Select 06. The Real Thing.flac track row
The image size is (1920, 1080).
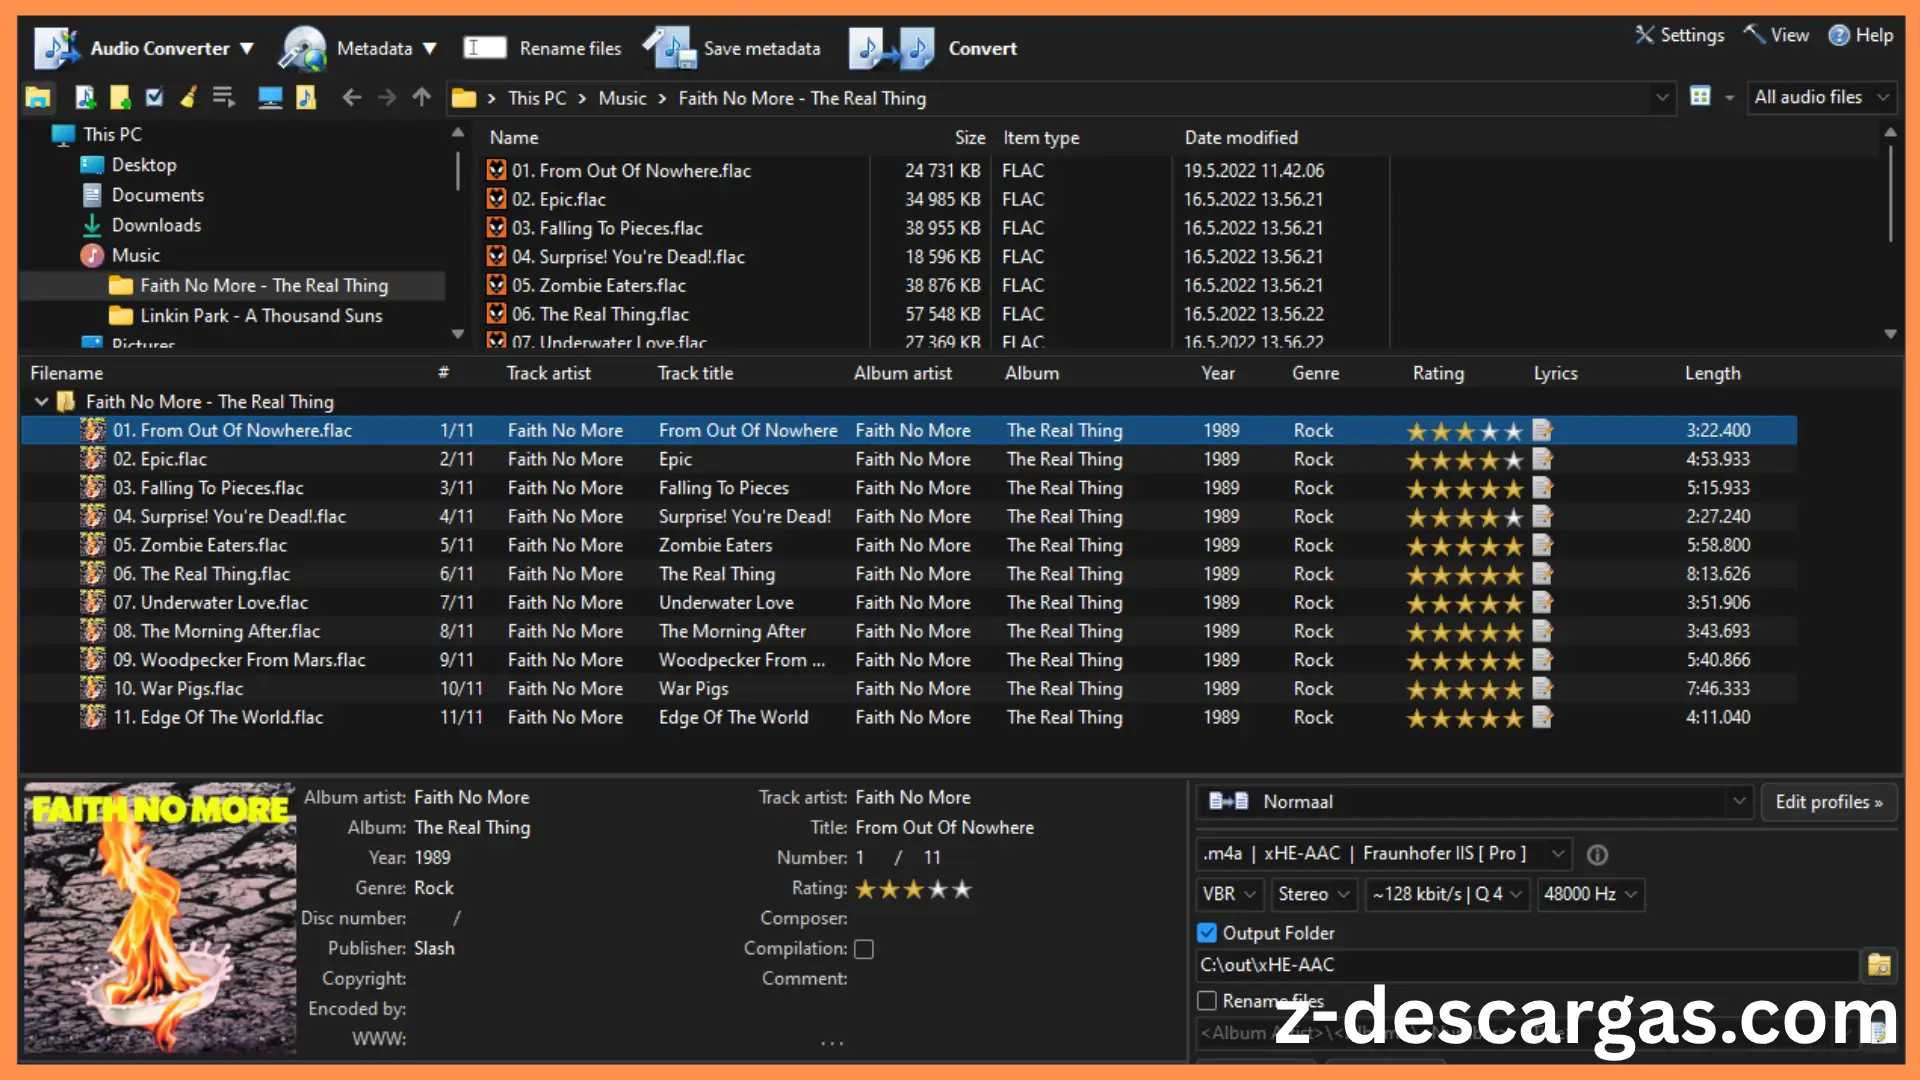[909, 574]
